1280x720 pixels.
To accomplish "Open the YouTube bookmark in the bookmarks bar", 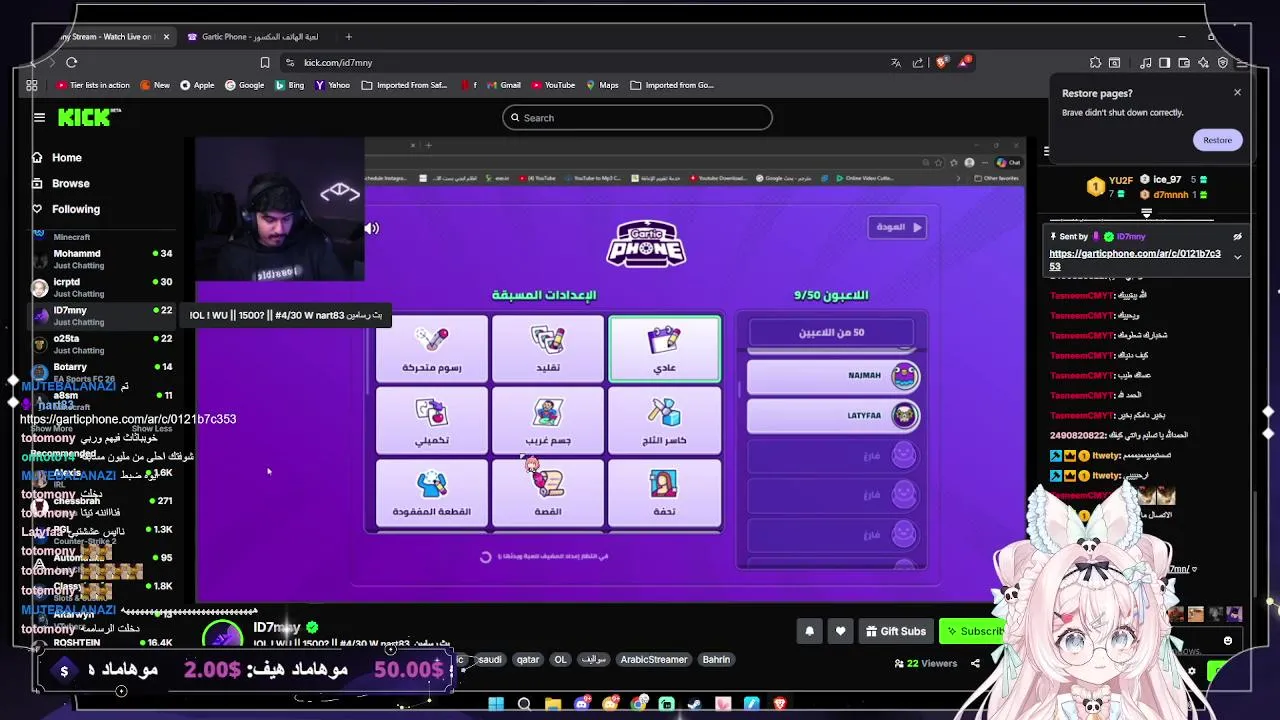I will tap(553, 85).
